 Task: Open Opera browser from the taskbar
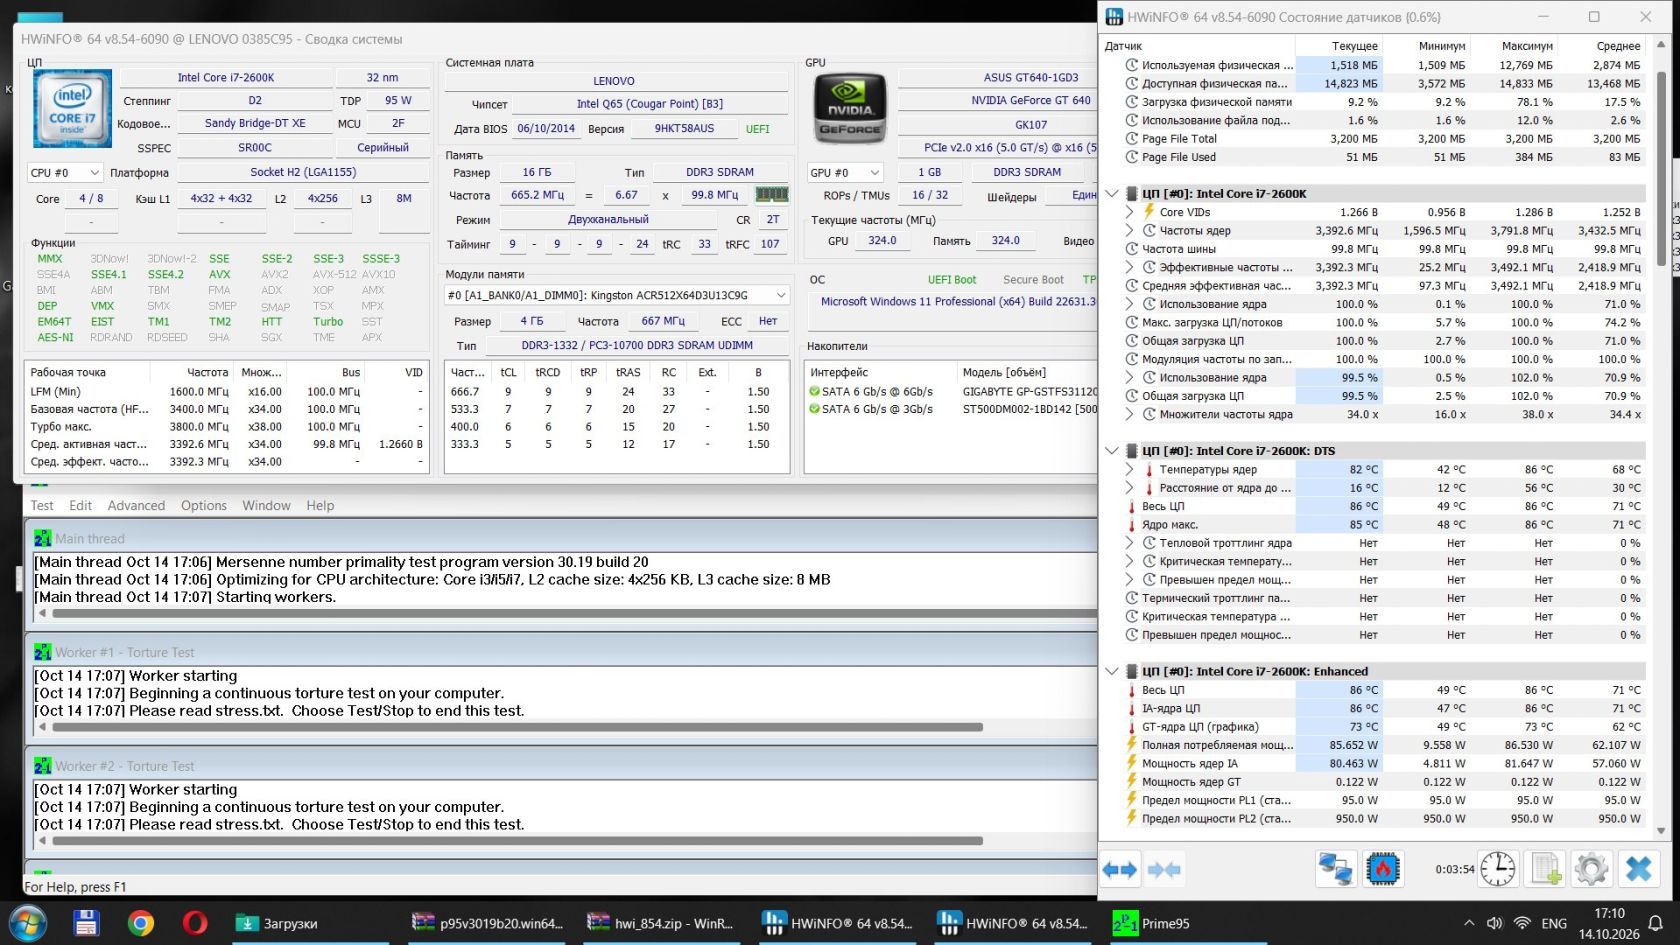click(195, 923)
